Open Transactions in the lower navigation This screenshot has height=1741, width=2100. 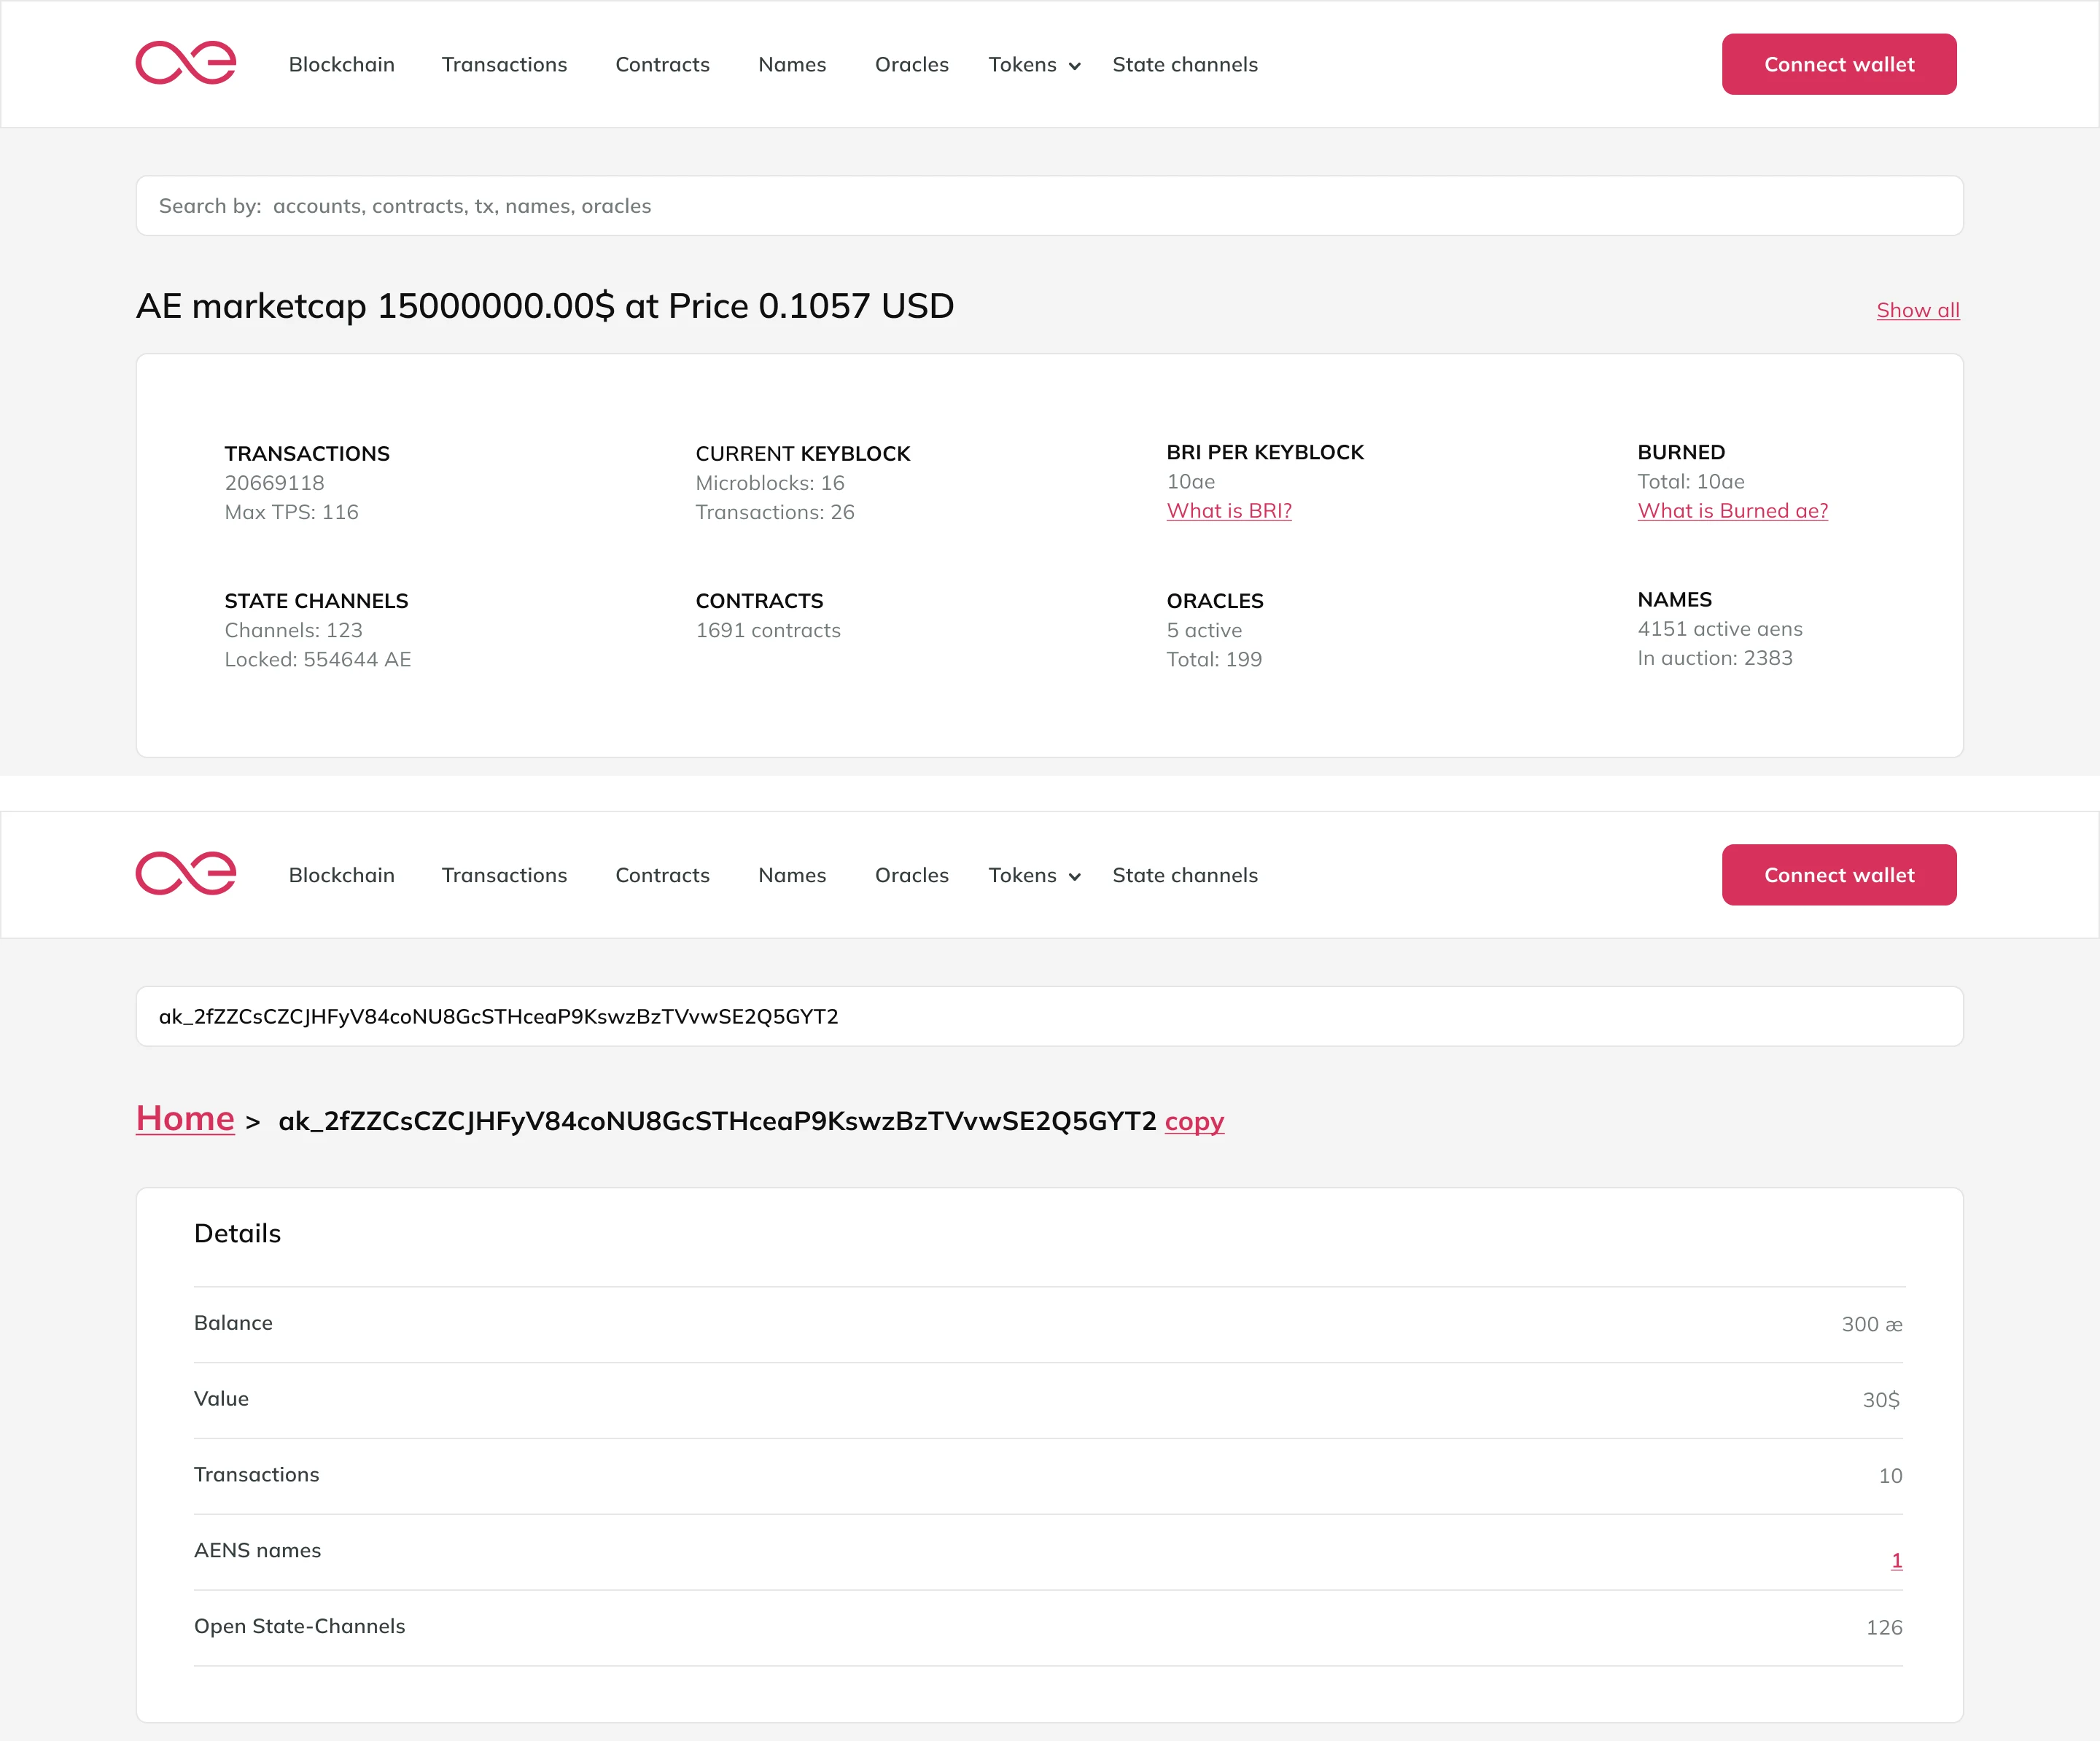504,875
